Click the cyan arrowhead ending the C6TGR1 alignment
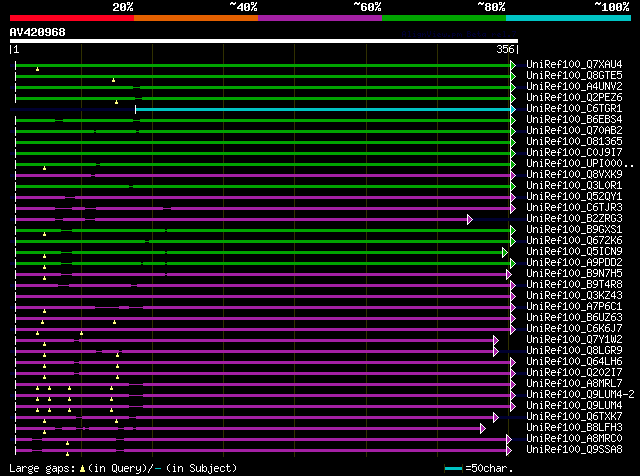This screenshot has width=640, height=476. [x=513, y=109]
